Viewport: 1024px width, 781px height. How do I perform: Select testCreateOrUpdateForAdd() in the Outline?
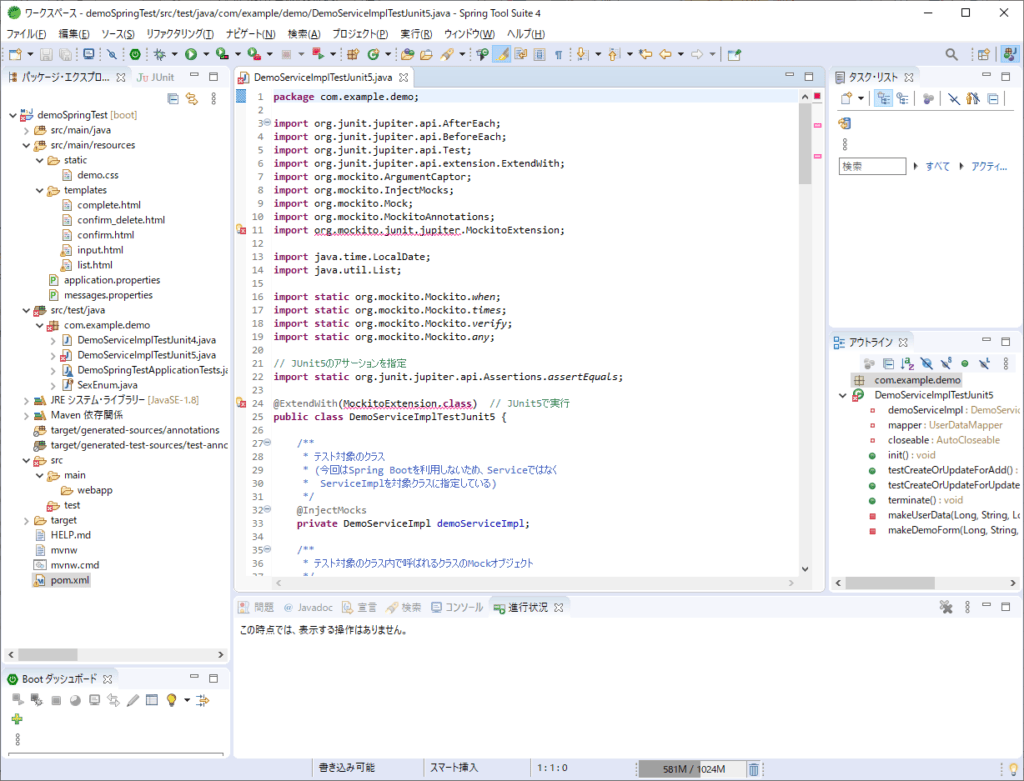point(952,470)
